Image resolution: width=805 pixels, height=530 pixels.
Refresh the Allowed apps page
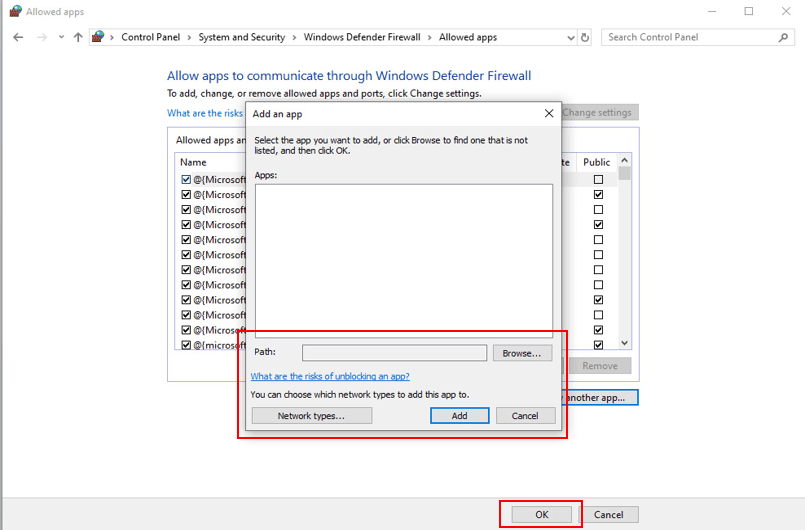point(585,37)
